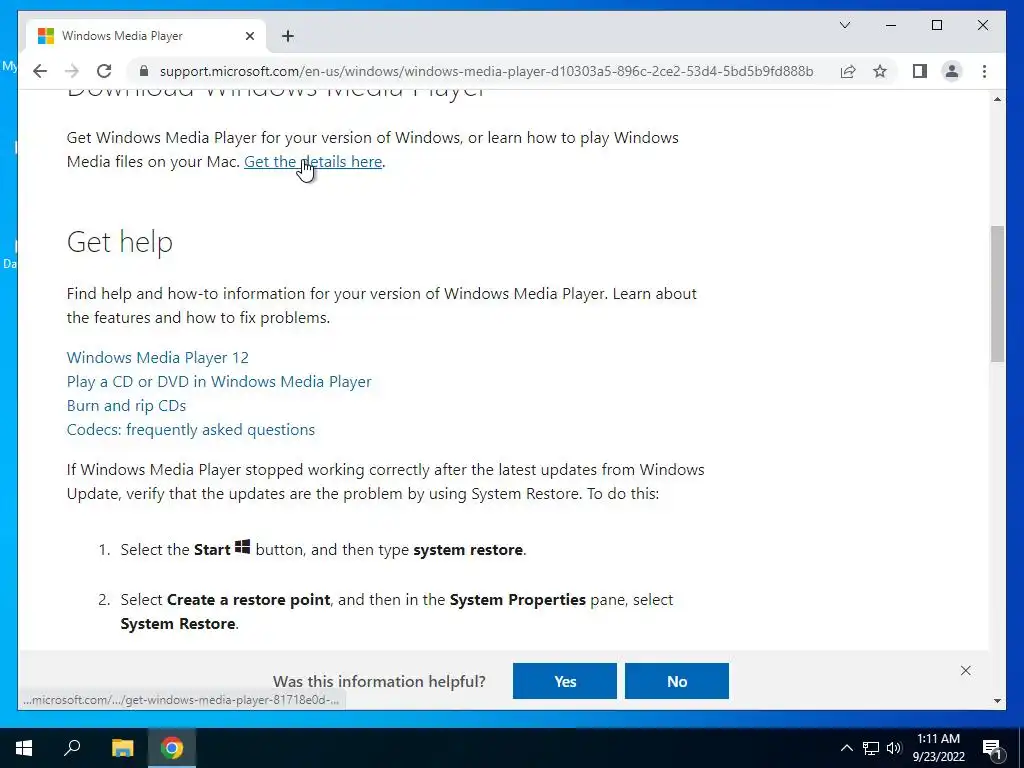The width and height of the screenshot is (1024, 768).
Task: Select Chrome icon in taskbar
Action: pyautogui.click(x=172, y=748)
